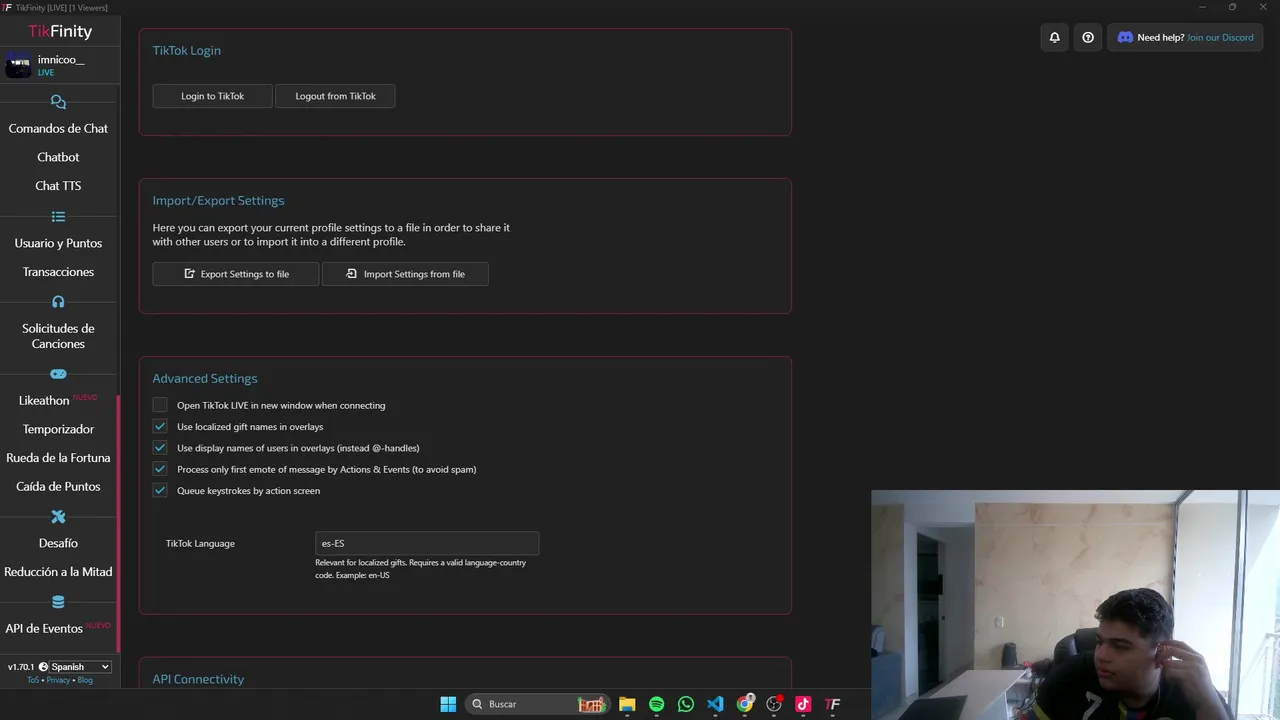The width and height of the screenshot is (1280, 720).
Task: Click the Advanced Settings heading
Action: pyautogui.click(x=205, y=378)
